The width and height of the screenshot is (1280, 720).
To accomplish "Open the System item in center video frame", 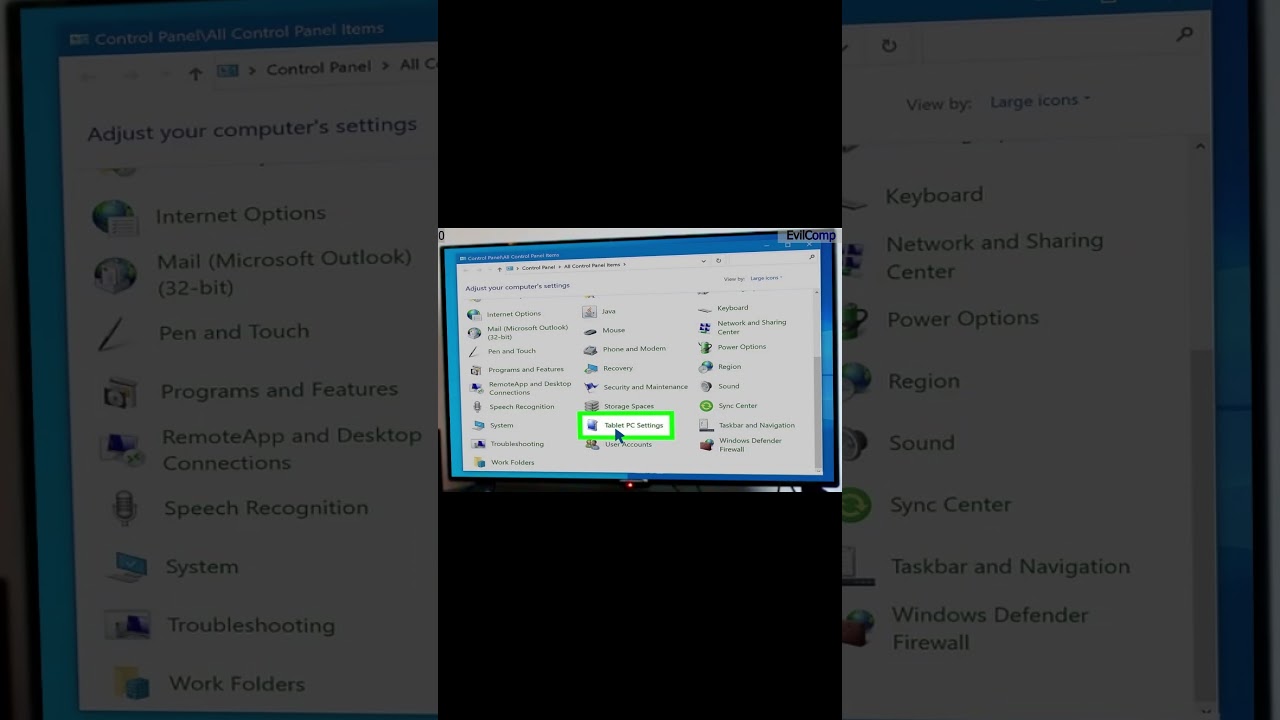I will click(493, 425).
